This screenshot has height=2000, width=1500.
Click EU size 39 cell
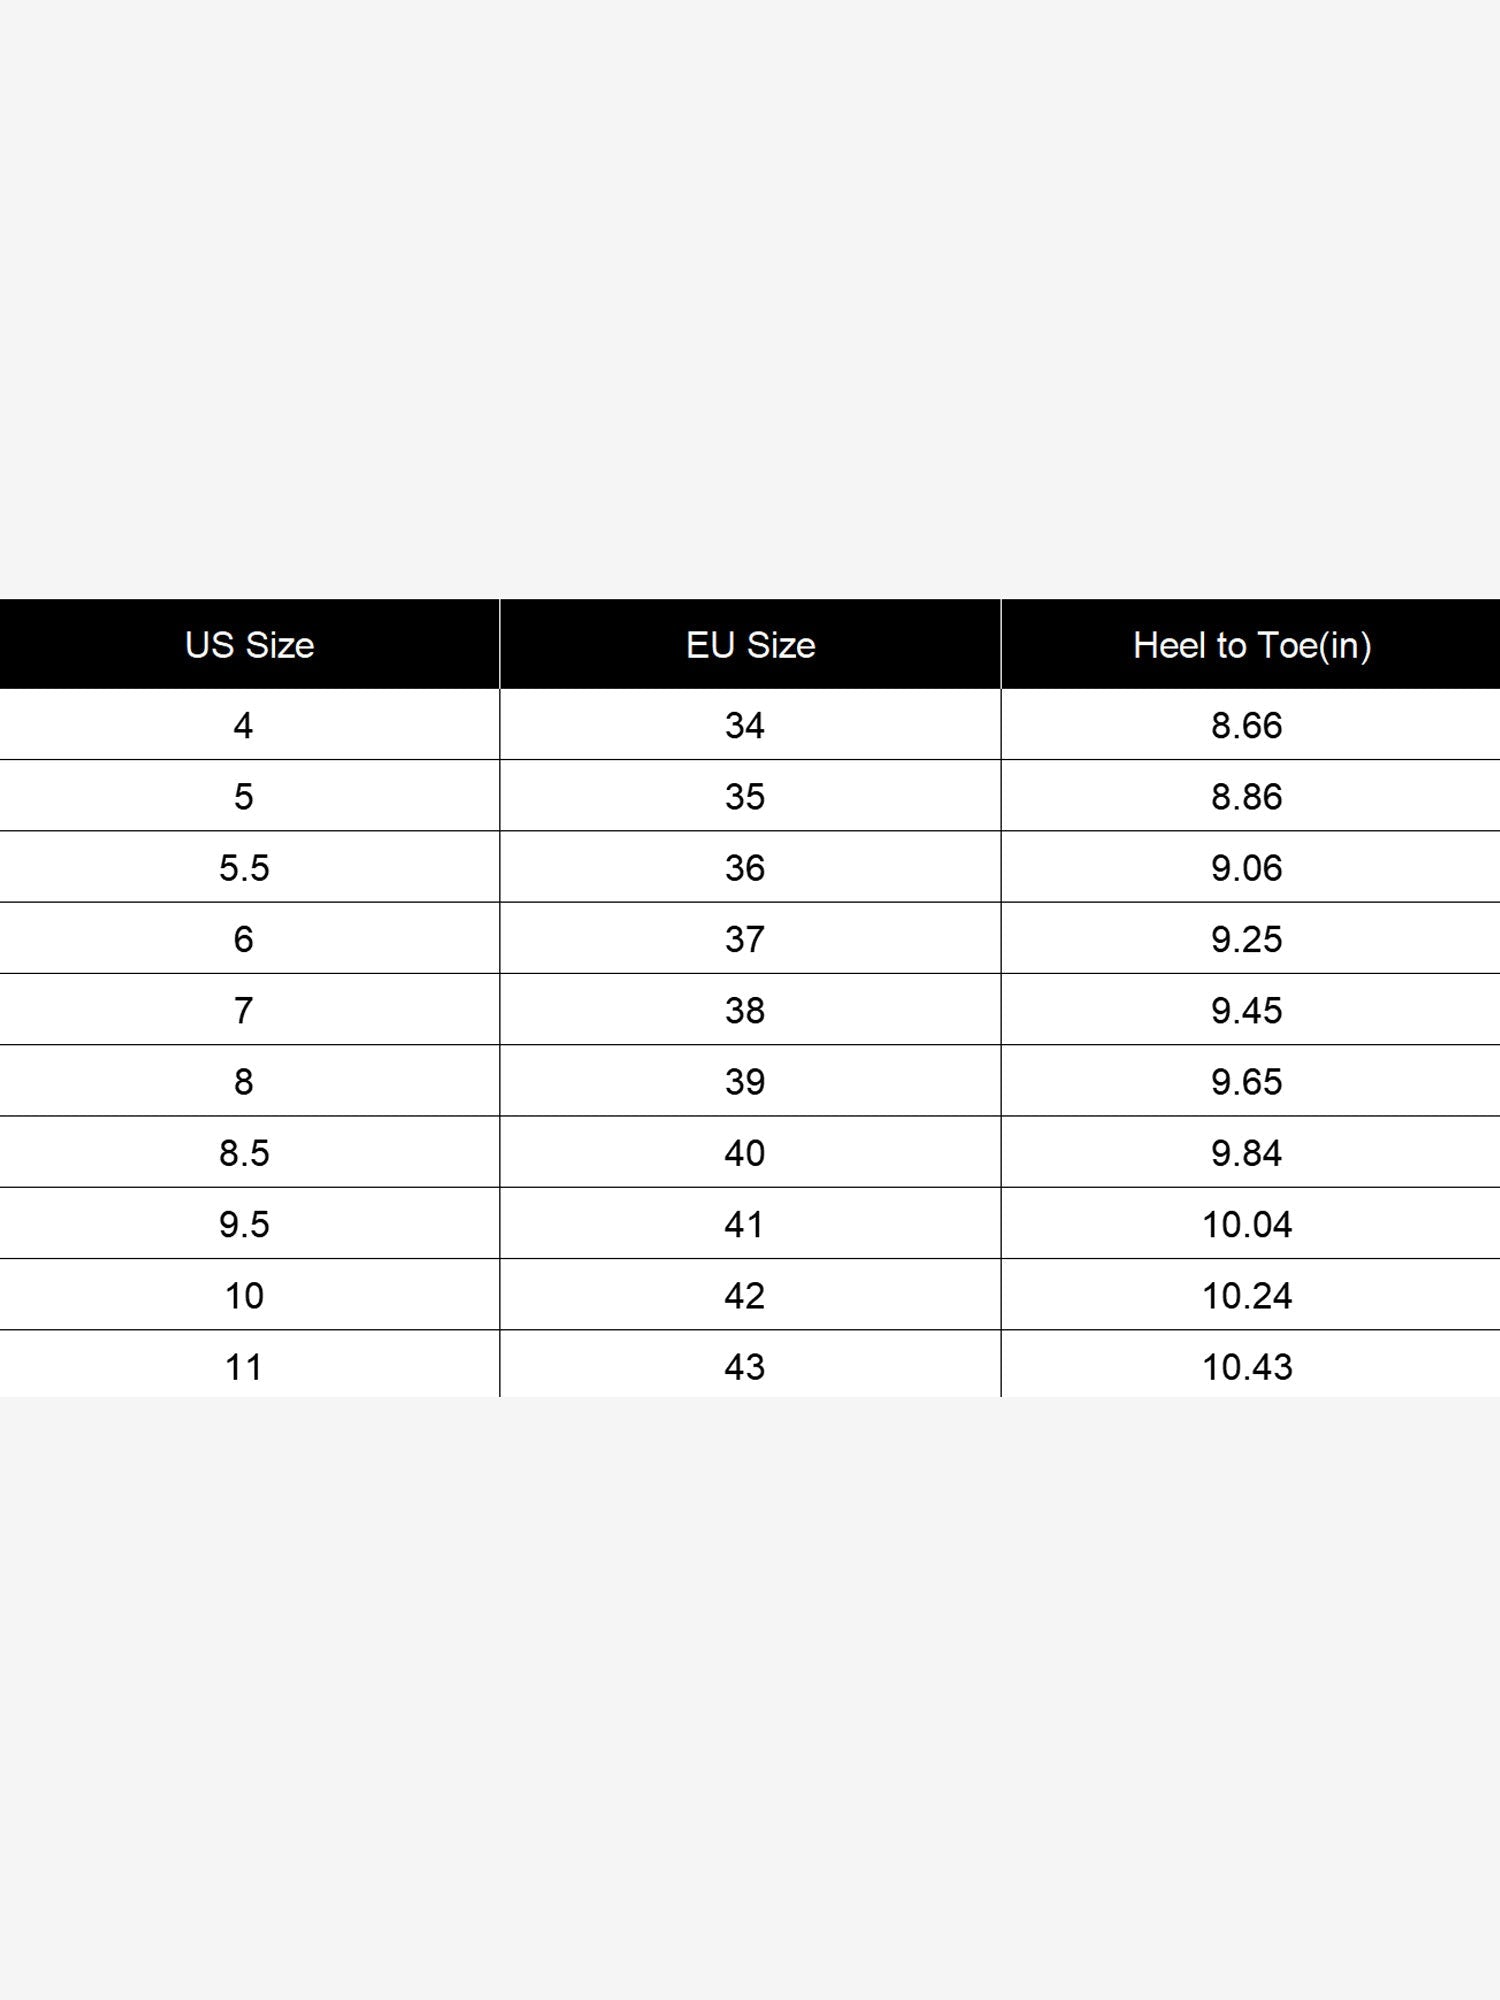pyautogui.click(x=750, y=1081)
